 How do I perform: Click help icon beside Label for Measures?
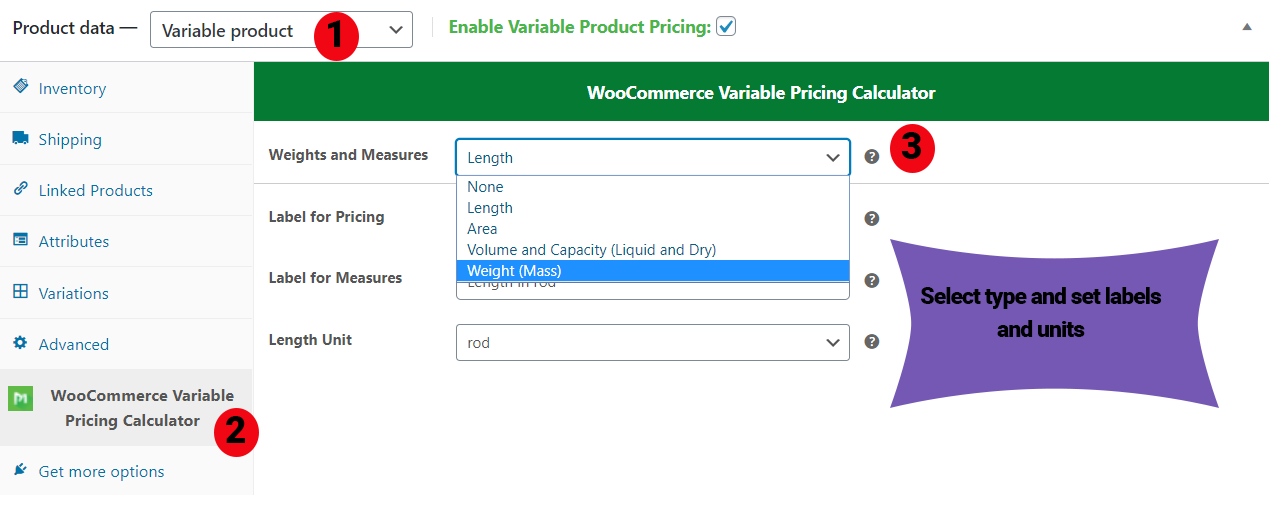[x=872, y=280]
